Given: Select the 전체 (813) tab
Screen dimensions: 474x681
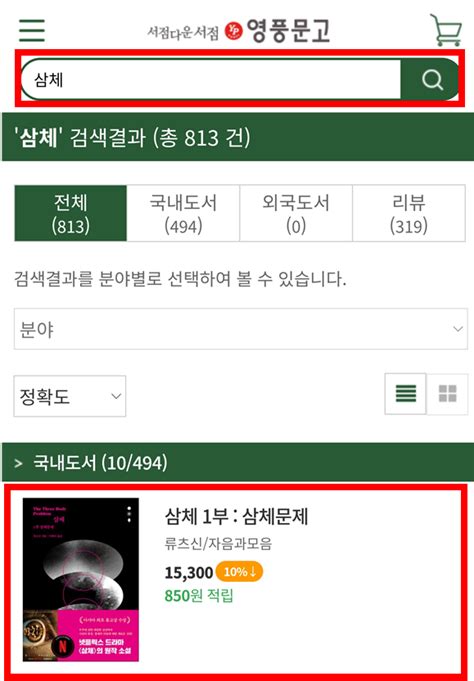Looking at the screenshot, I should click(x=70, y=213).
